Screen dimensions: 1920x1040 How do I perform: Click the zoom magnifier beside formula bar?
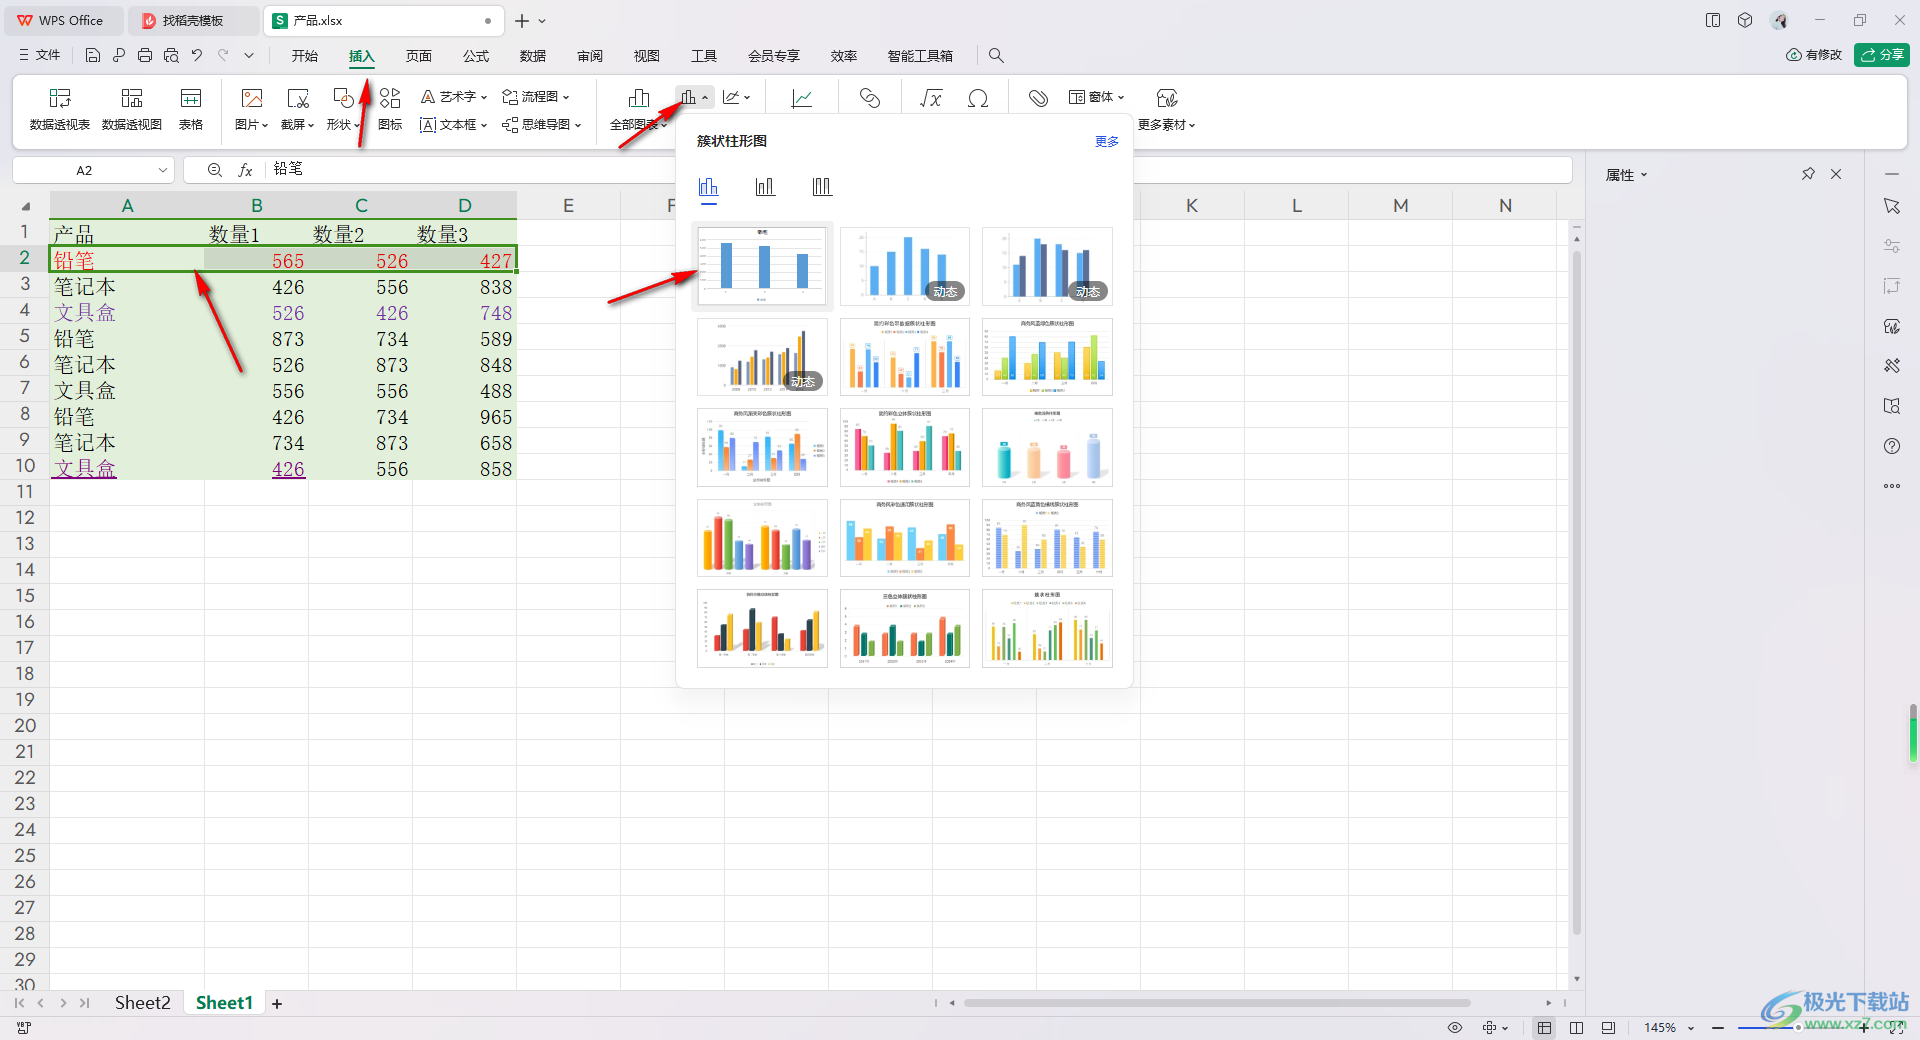(215, 170)
